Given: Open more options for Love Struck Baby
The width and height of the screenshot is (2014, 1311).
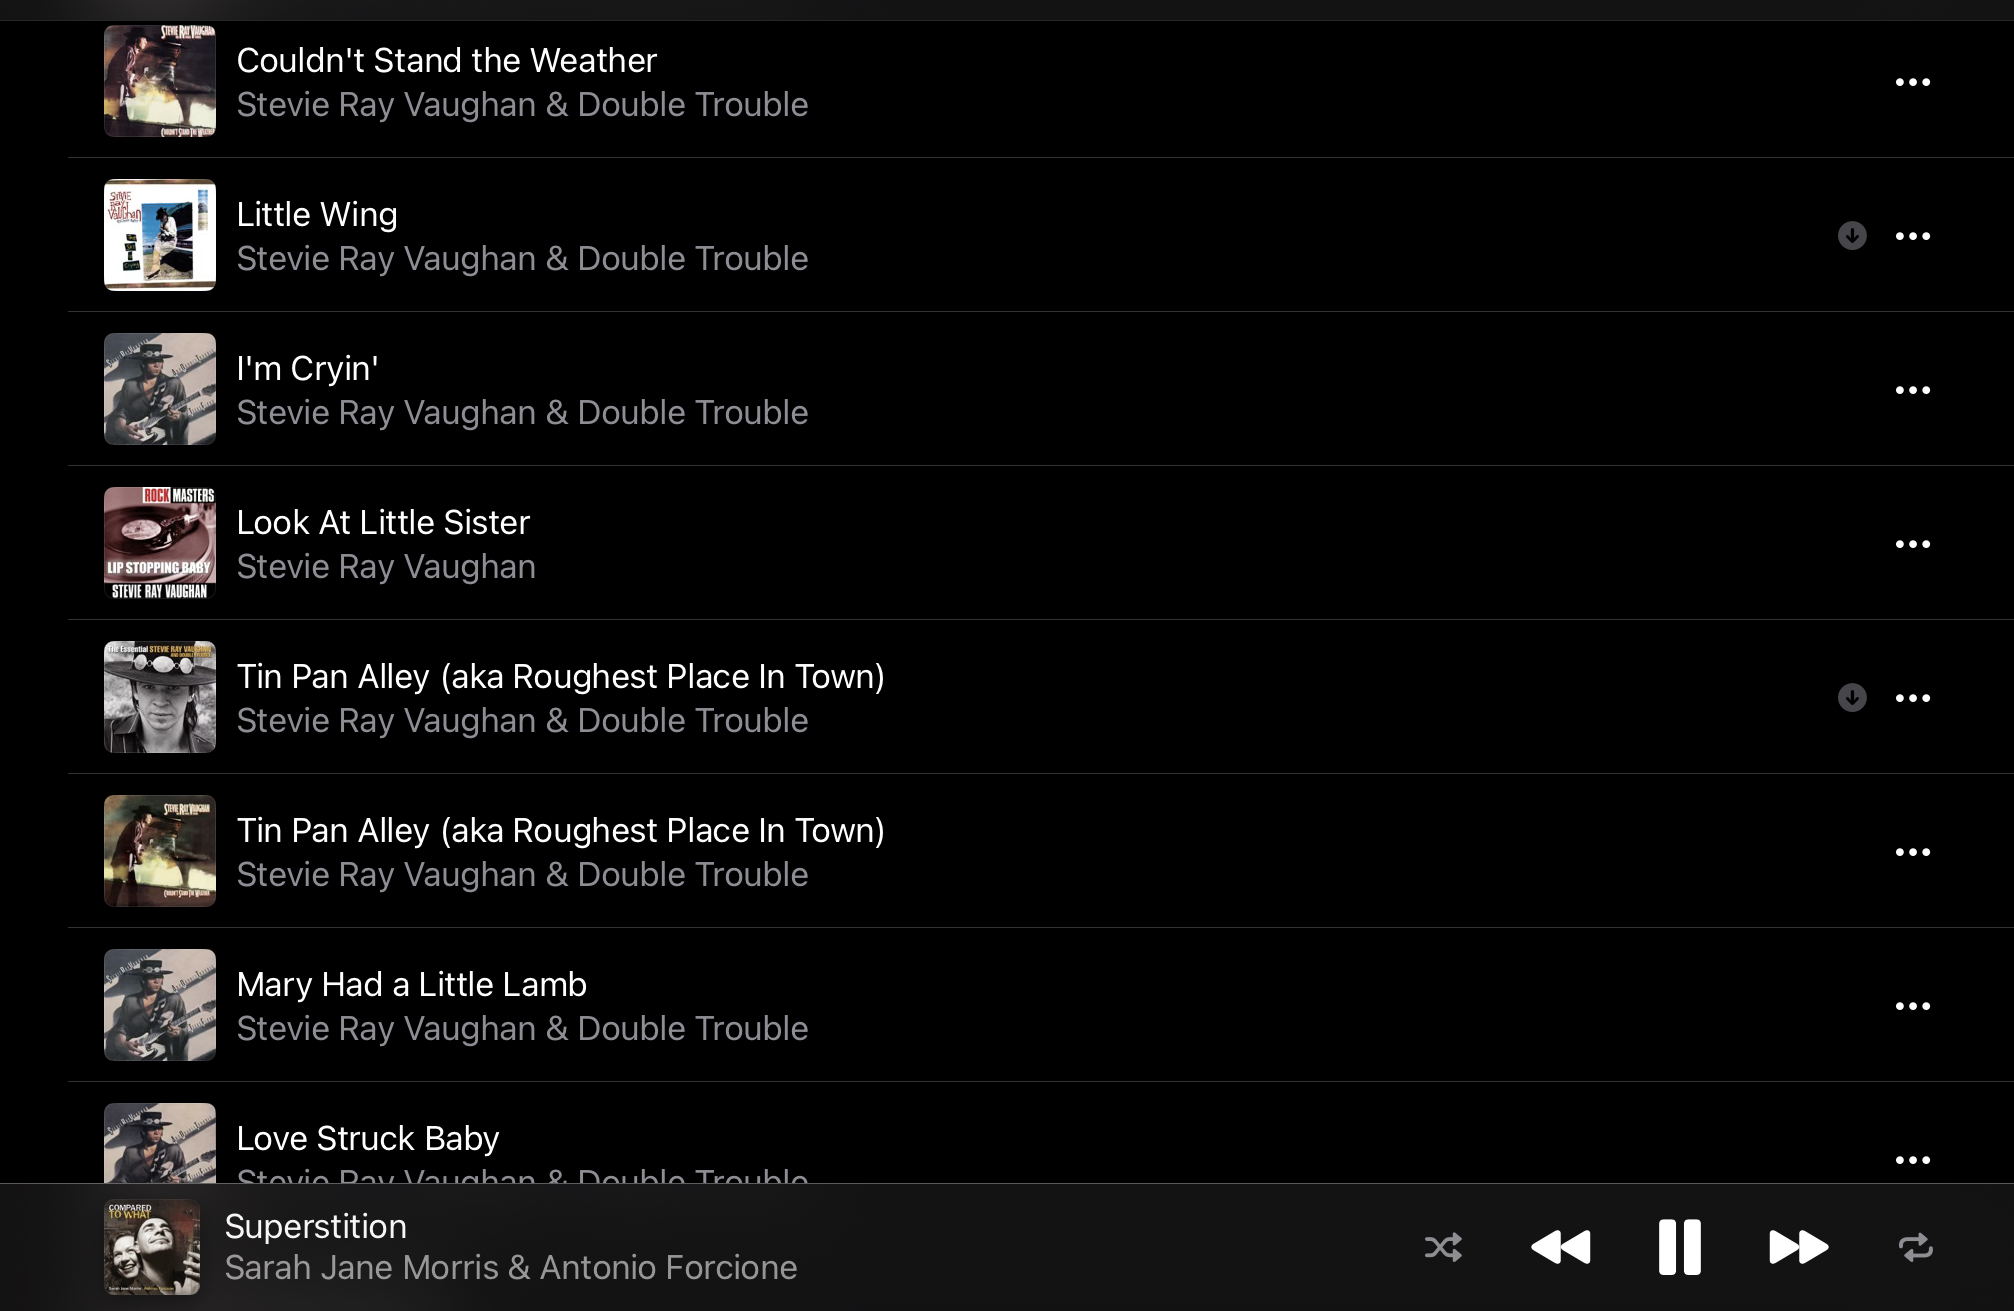Looking at the screenshot, I should pos(1913,1160).
